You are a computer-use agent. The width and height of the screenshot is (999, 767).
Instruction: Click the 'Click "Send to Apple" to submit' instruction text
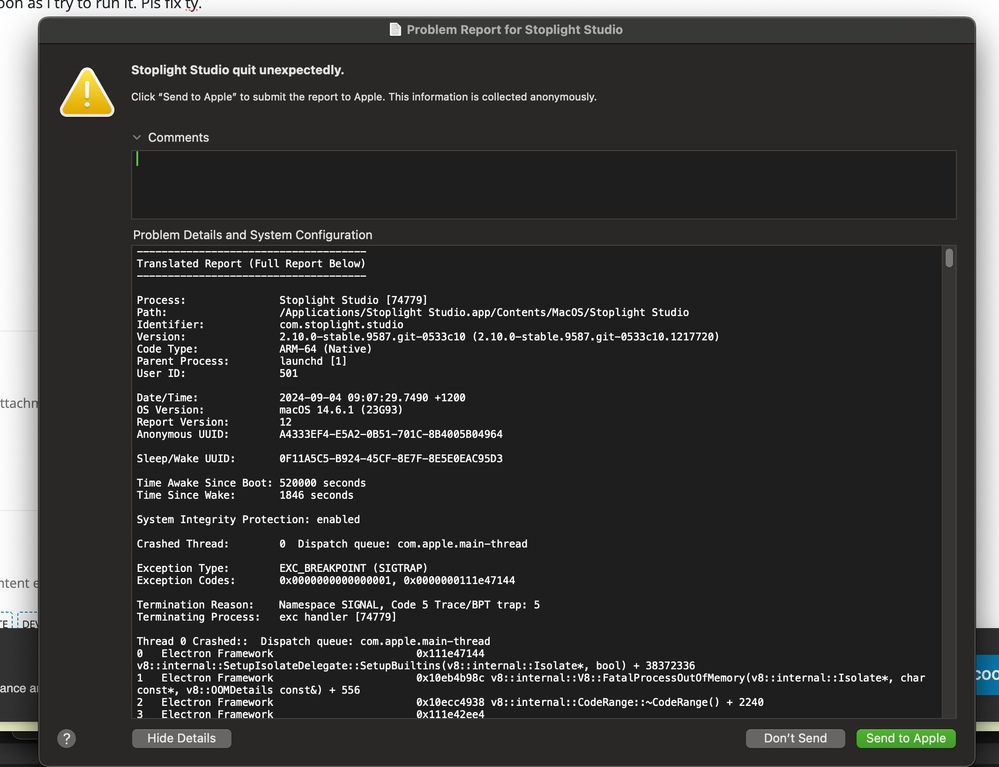(364, 97)
